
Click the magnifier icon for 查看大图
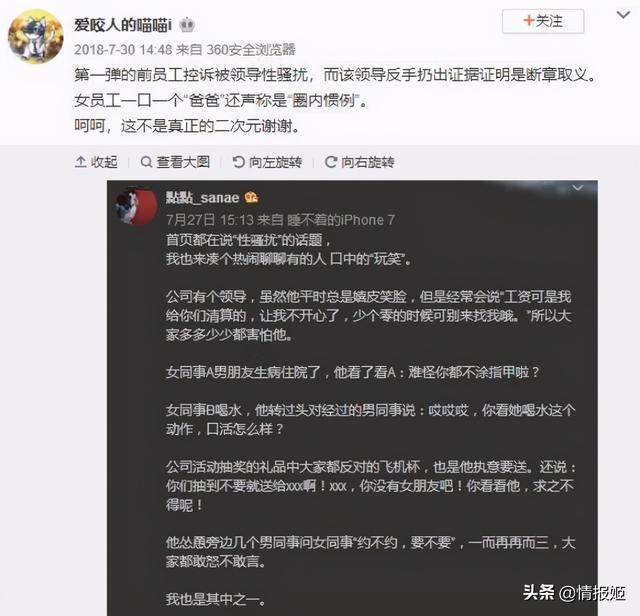pos(146,162)
